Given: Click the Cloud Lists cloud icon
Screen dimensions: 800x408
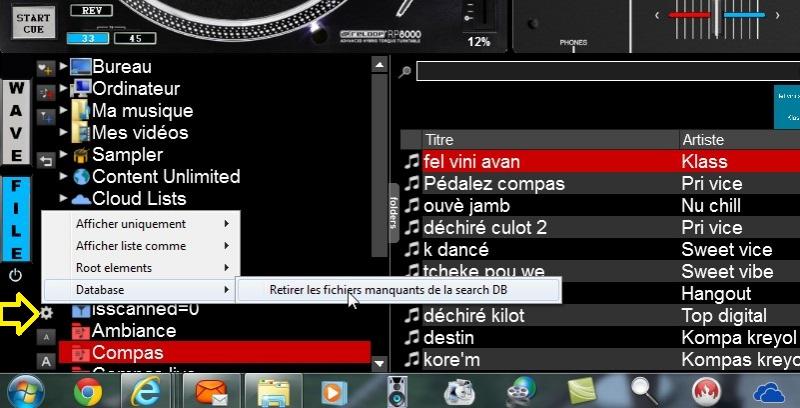Looking at the screenshot, I should [81, 199].
